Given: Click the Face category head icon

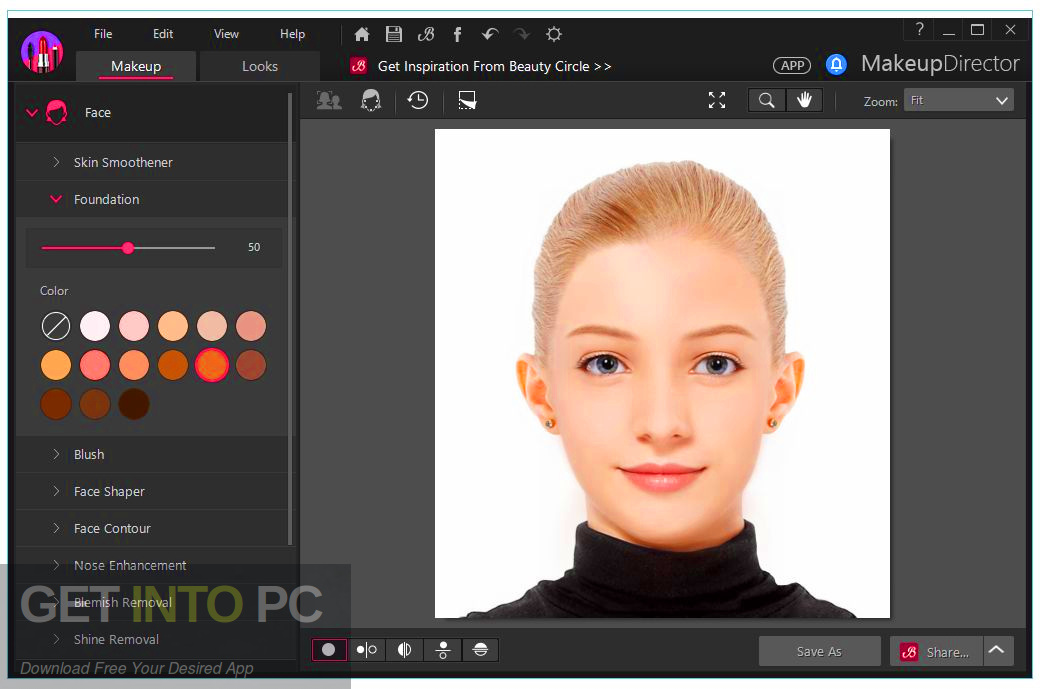Looking at the screenshot, I should 57,113.
